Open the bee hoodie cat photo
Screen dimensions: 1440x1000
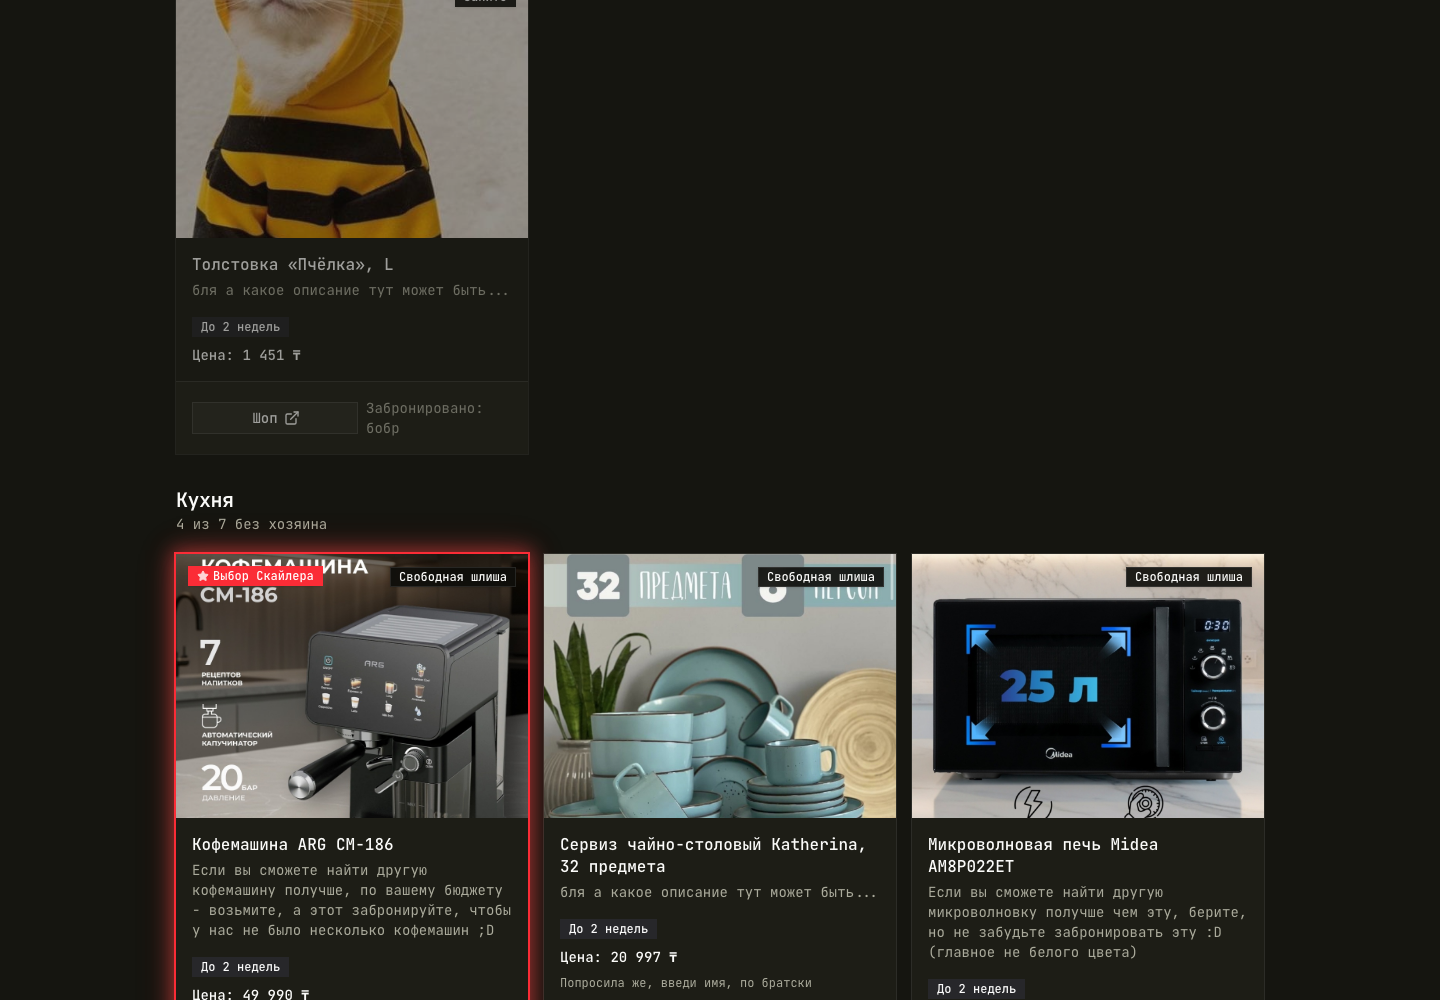coord(352,119)
